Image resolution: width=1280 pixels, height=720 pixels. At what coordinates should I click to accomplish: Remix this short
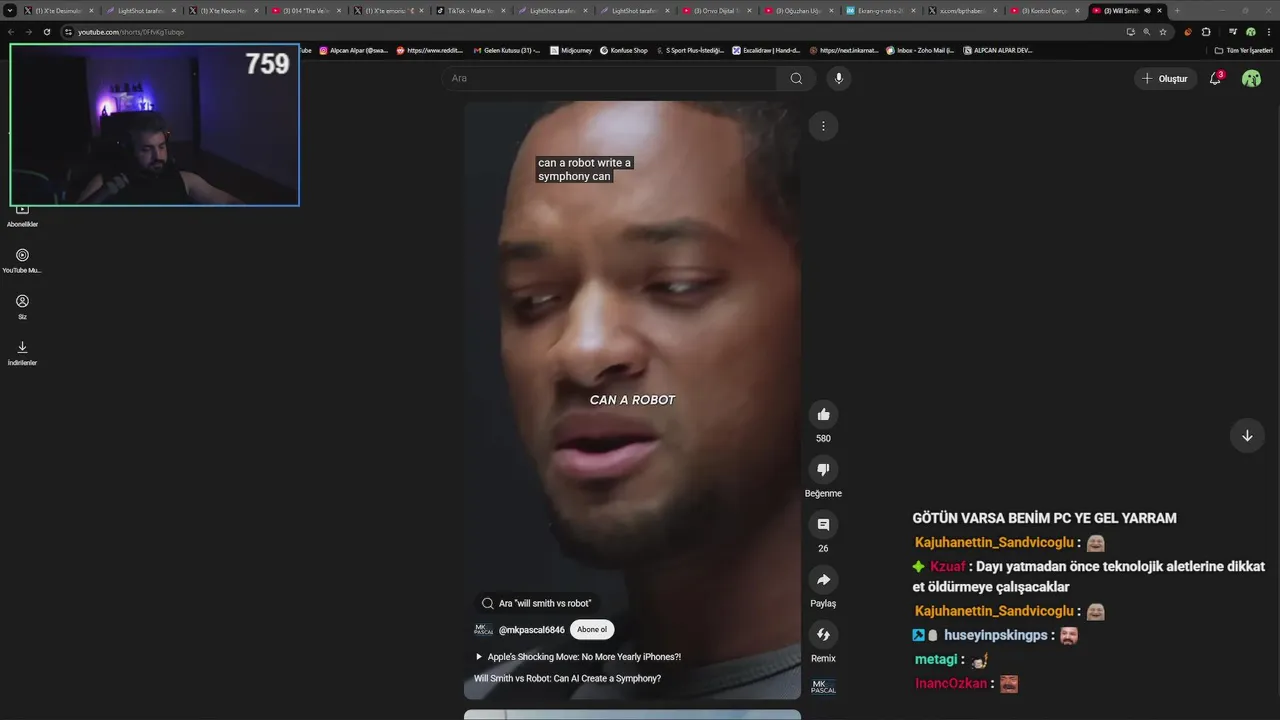pyautogui.click(x=823, y=634)
